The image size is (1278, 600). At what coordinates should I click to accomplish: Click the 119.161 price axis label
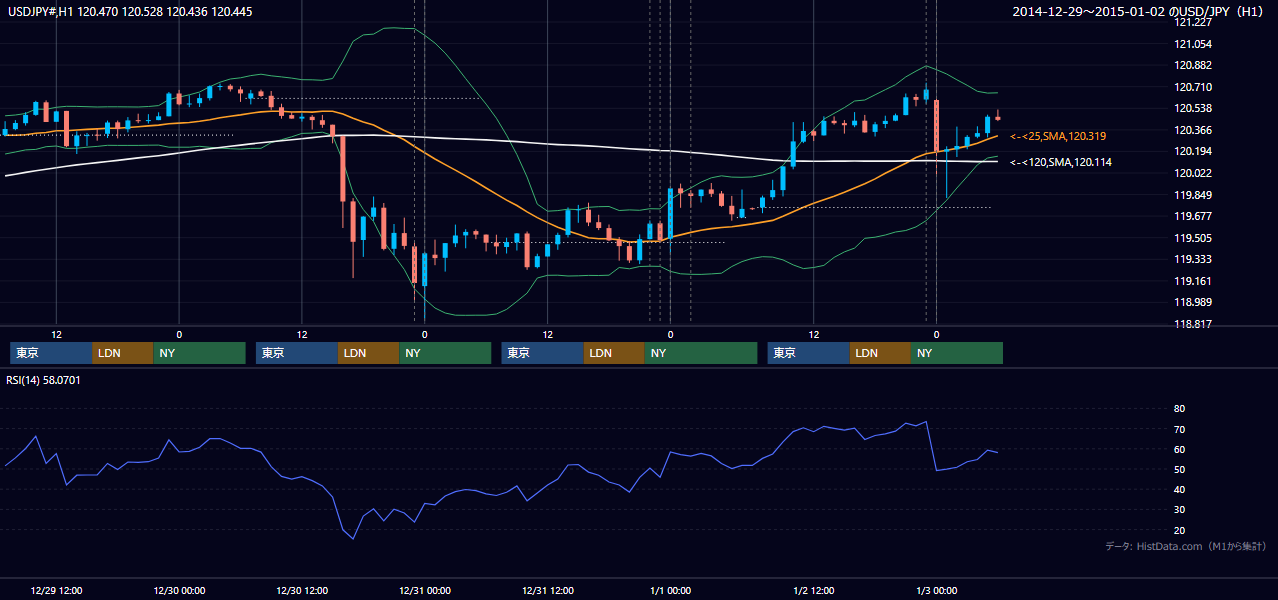tap(1192, 281)
